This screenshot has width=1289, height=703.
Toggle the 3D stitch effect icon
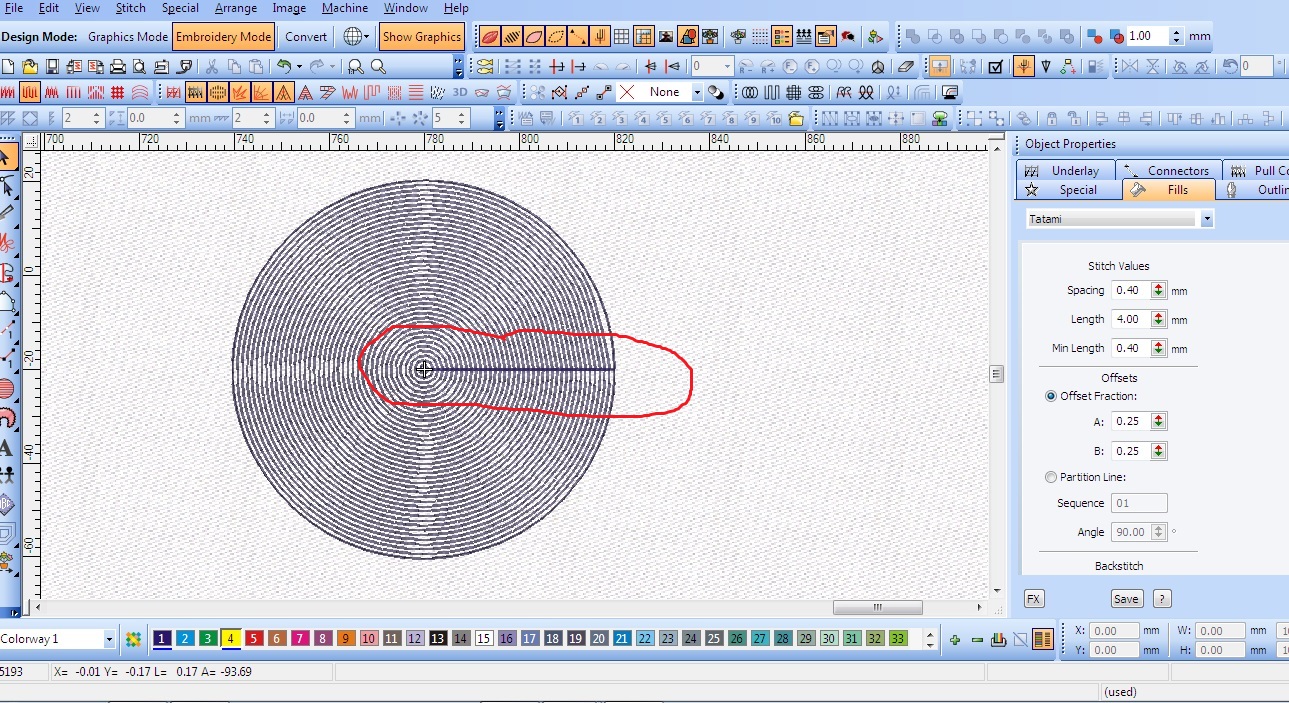pos(460,92)
